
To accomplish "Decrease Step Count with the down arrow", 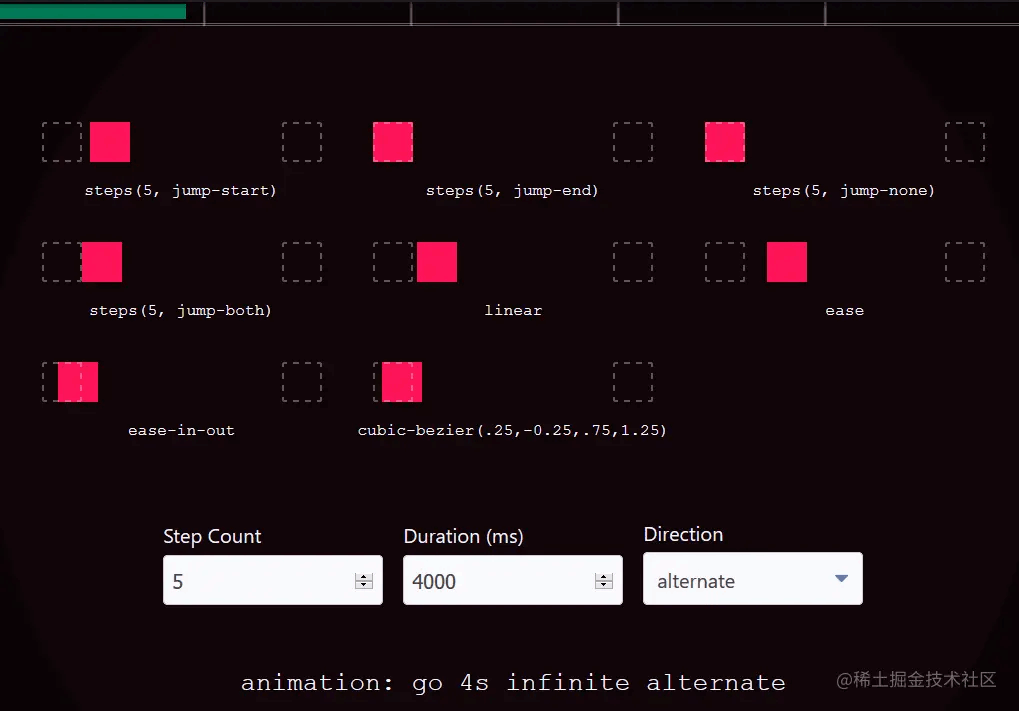I will click(364, 586).
